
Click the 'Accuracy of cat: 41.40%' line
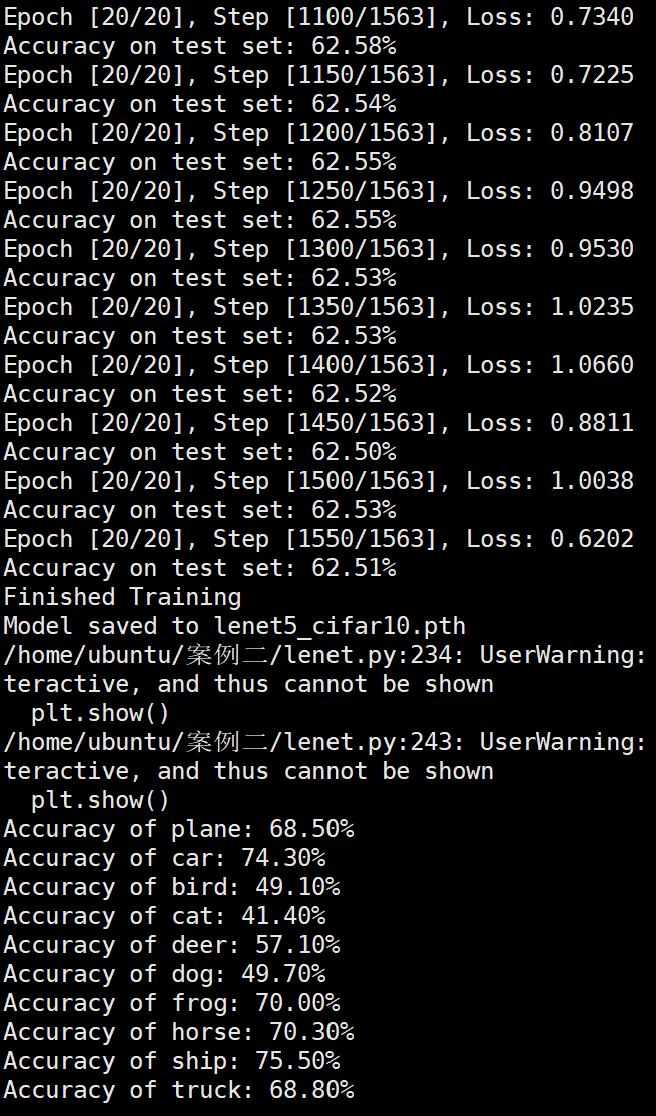coord(164,916)
